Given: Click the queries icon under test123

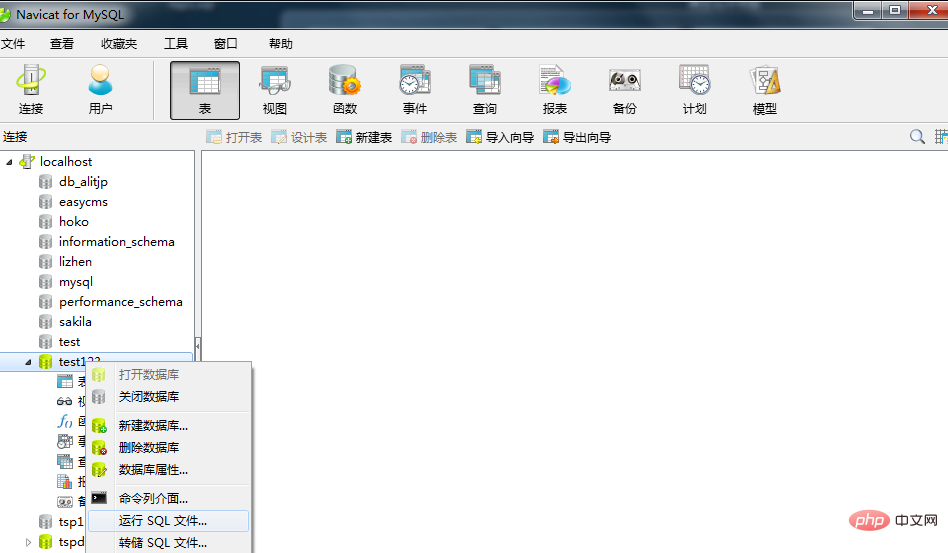Looking at the screenshot, I should click(65, 462).
